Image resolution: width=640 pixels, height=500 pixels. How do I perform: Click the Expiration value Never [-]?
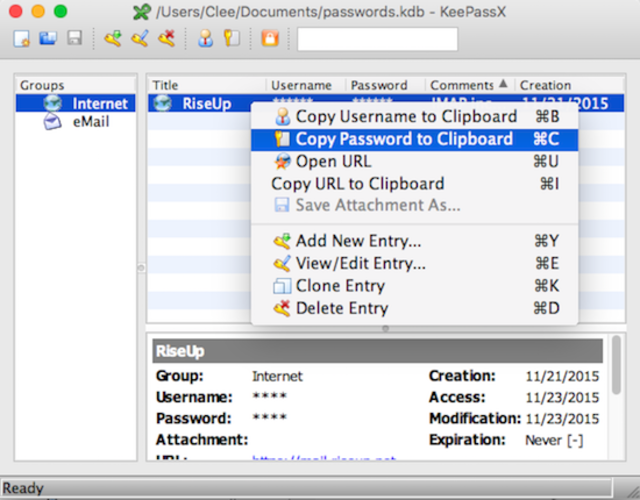pyautogui.click(x=554, y=440)
